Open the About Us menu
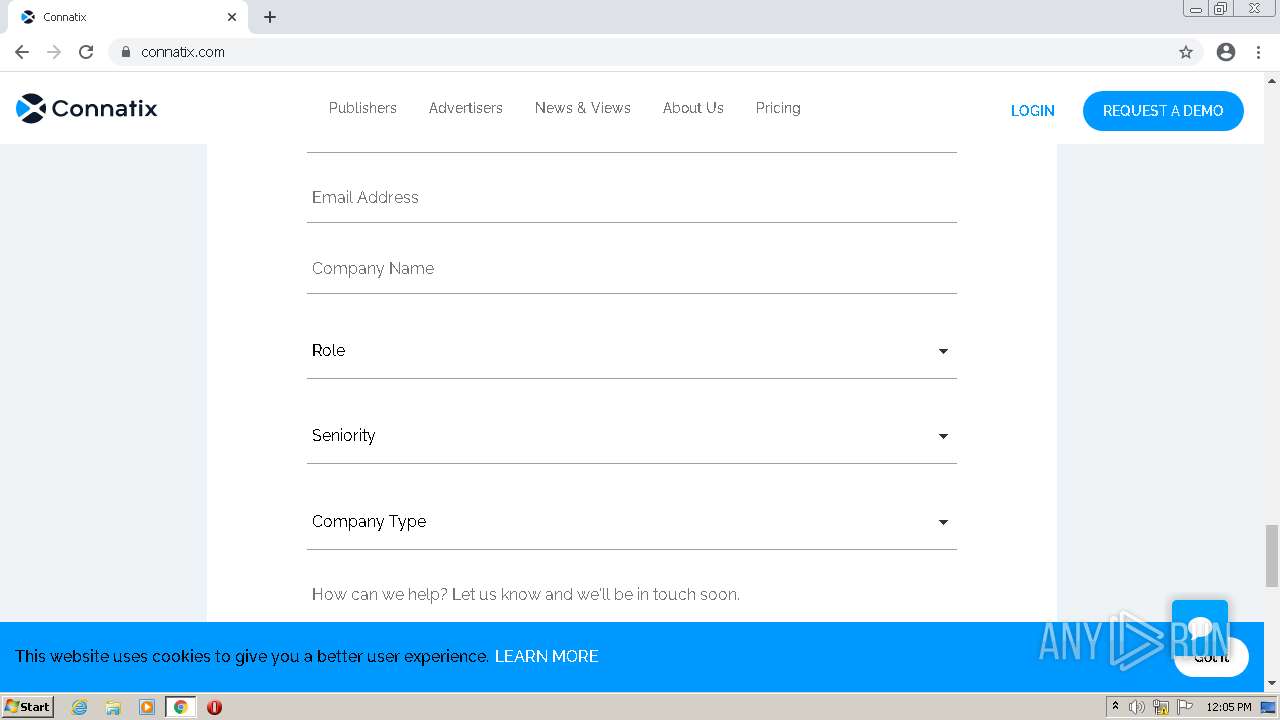1280x720 pixels. tap(693, 108)
